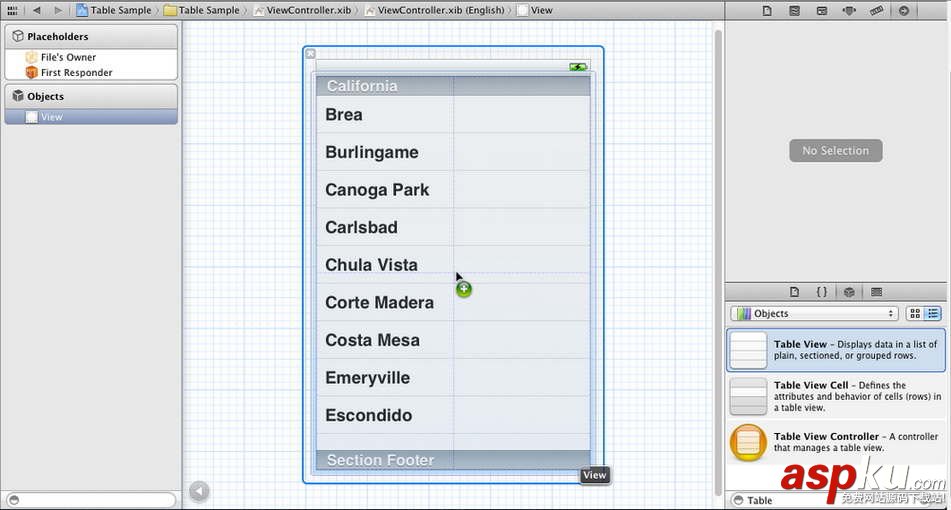Open ViewController.xib jump bar segment
The image size is (951, 510).
[303, 10]
